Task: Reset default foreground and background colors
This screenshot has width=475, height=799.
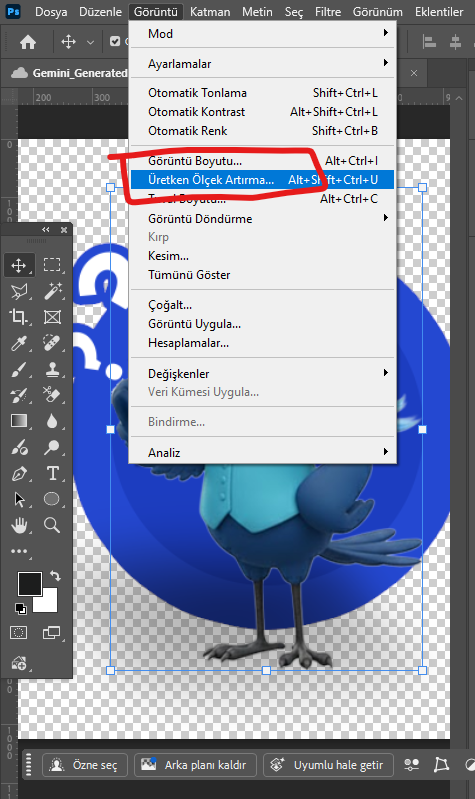Action: click(21, 608)
